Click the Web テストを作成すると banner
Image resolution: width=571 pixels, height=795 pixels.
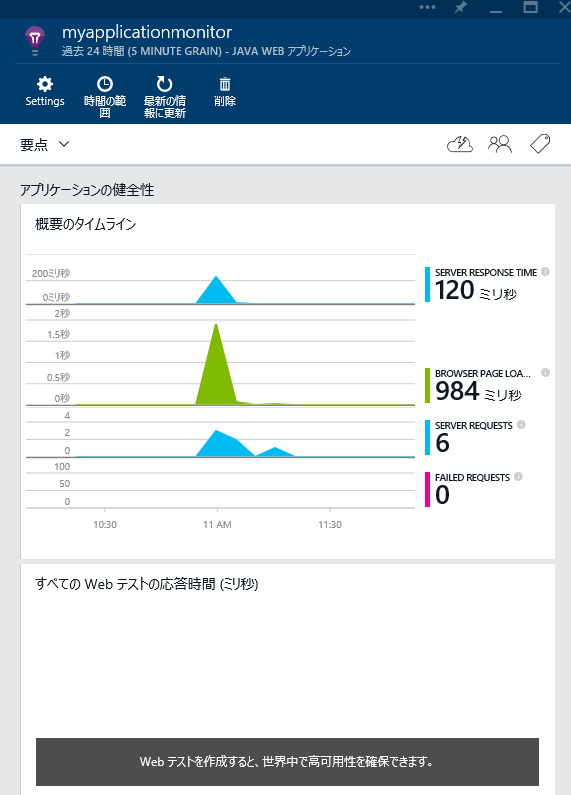coord(287,762)
